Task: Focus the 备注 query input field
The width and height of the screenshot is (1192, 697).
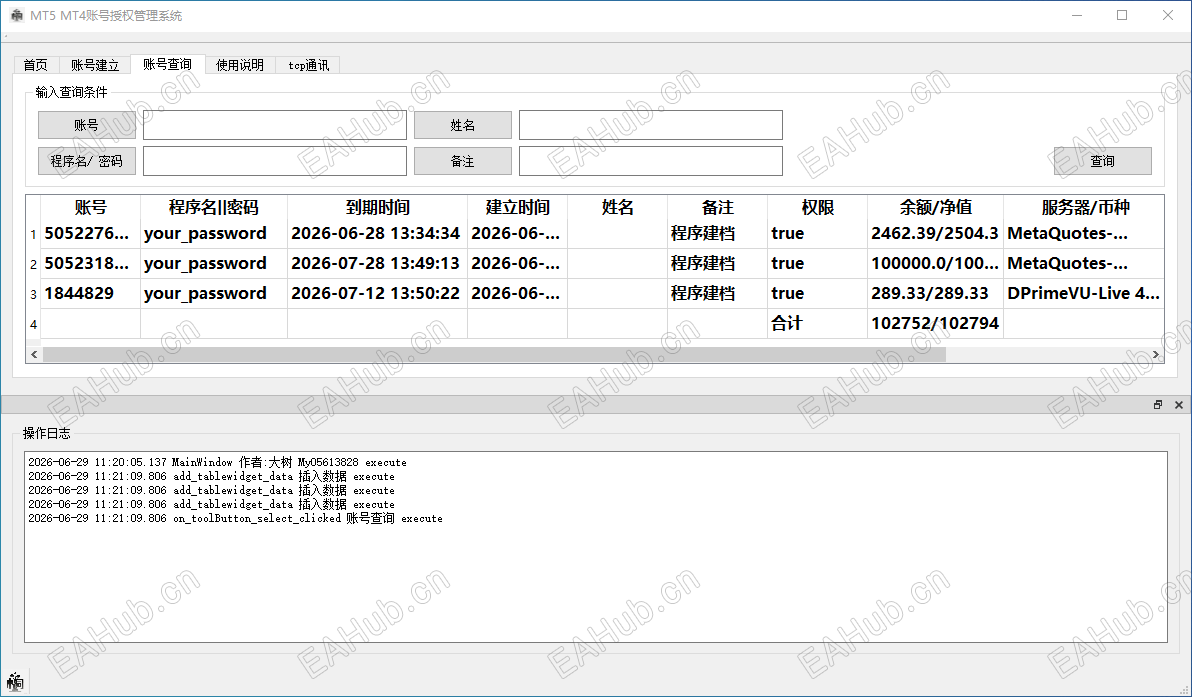Action: [x=651, y=161]
